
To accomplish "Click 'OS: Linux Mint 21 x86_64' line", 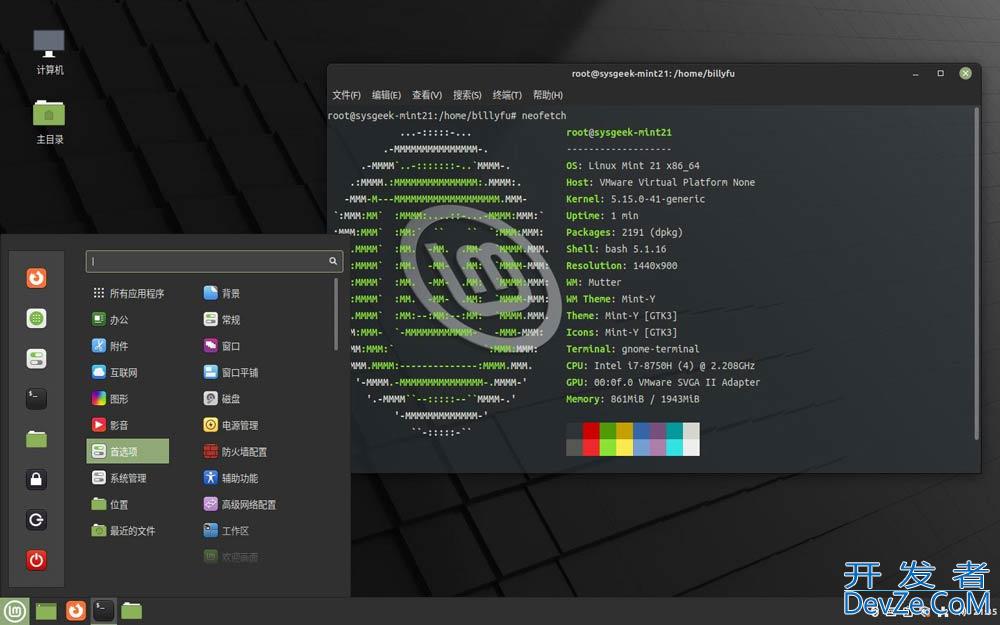I will tap(633, 166).
